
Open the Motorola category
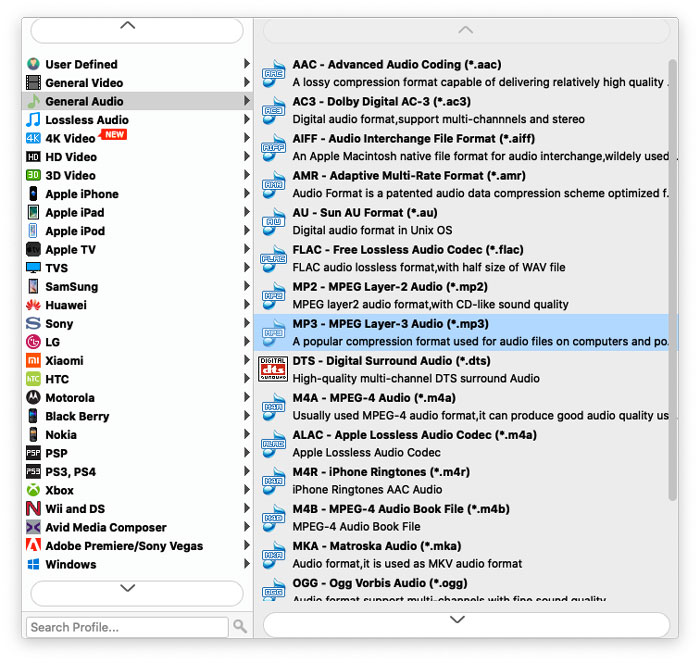(137, 397)
